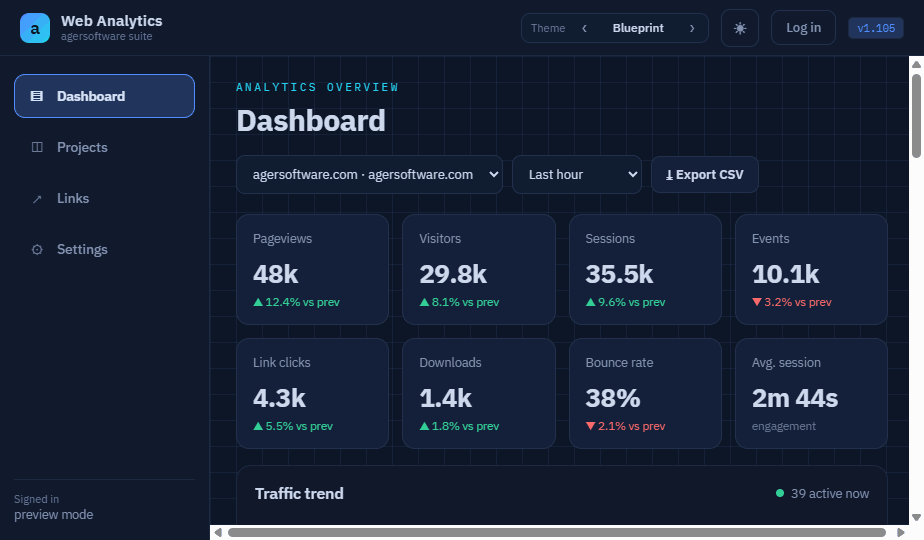Click the v1.105 version badge
The height and width of the screenshot is (540, 924).
click(876, 28)
